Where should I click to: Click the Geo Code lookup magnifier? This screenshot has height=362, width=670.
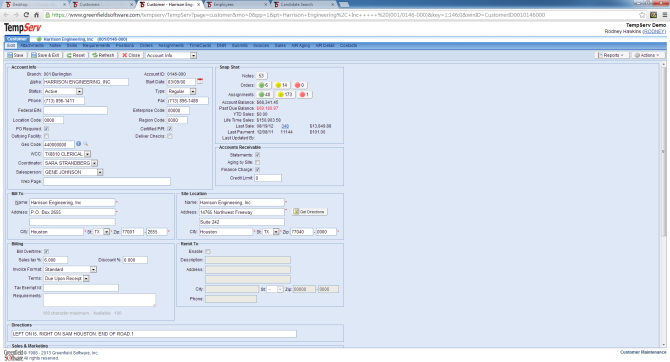pyautogui.click(x=85, y=144)
